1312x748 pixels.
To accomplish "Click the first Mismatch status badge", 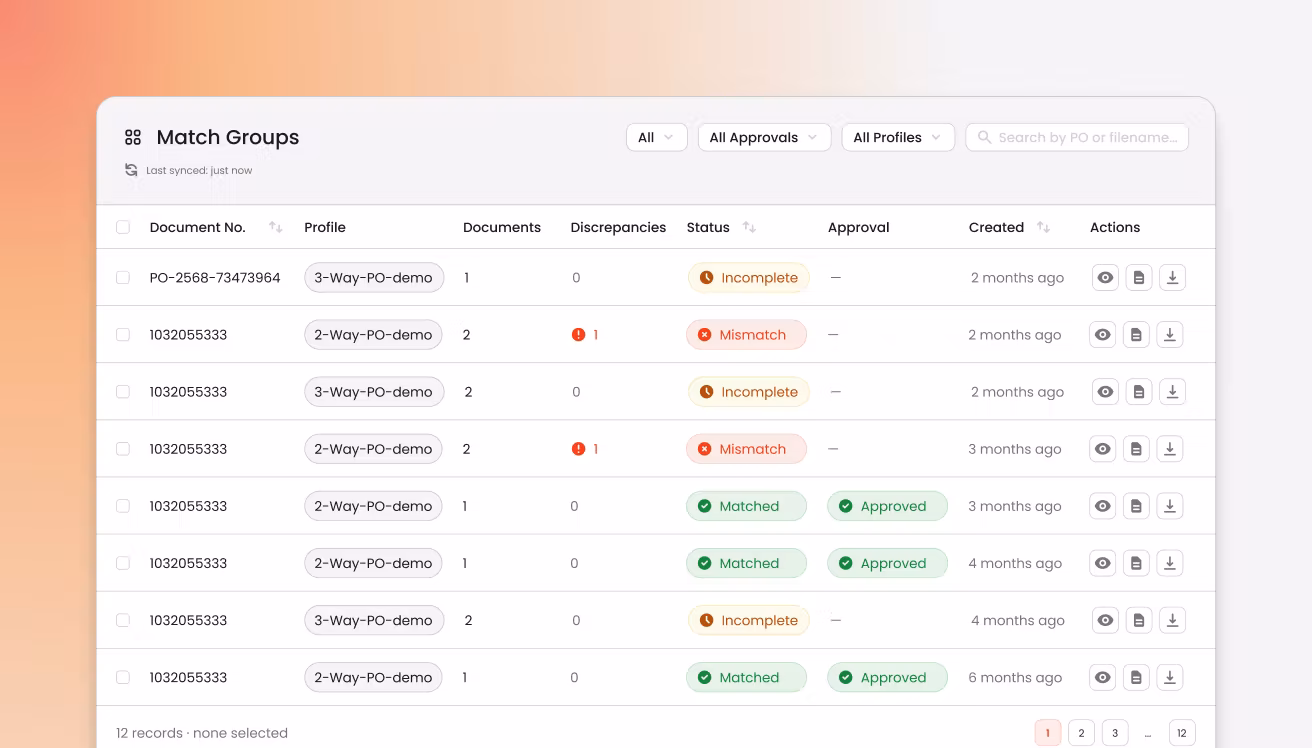I will [746, 335].
